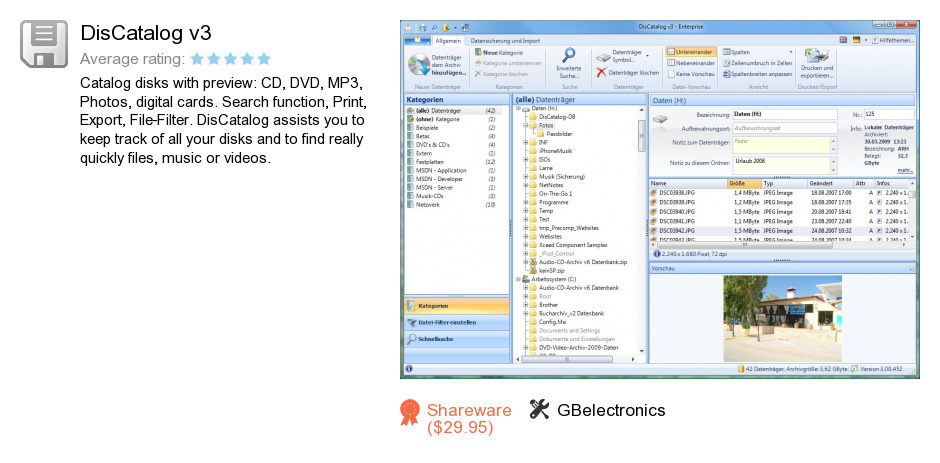
Task: Click the 'Kategorie umbenennen' button
Action: [x=508, y=63]
